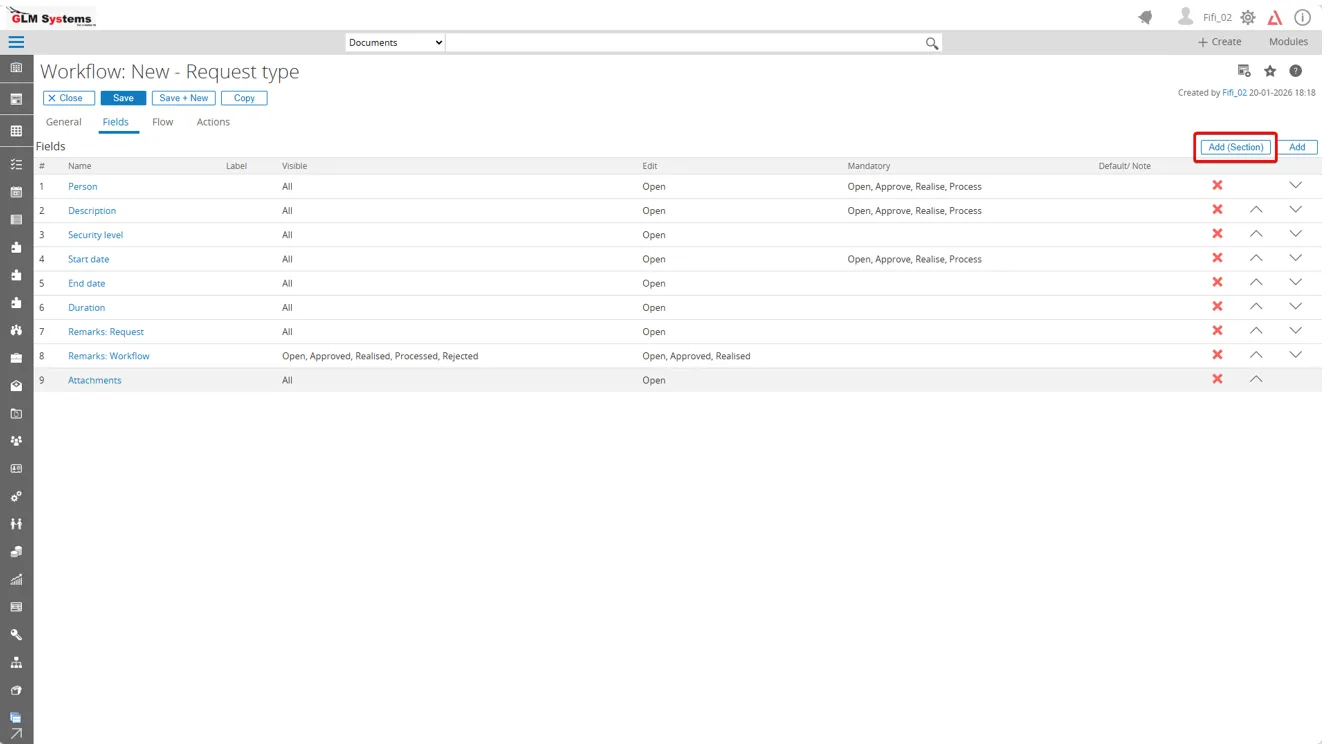Remove the Attachments field row
1325x744 pixels.
pyautogui.click(x=1217, y=379)
